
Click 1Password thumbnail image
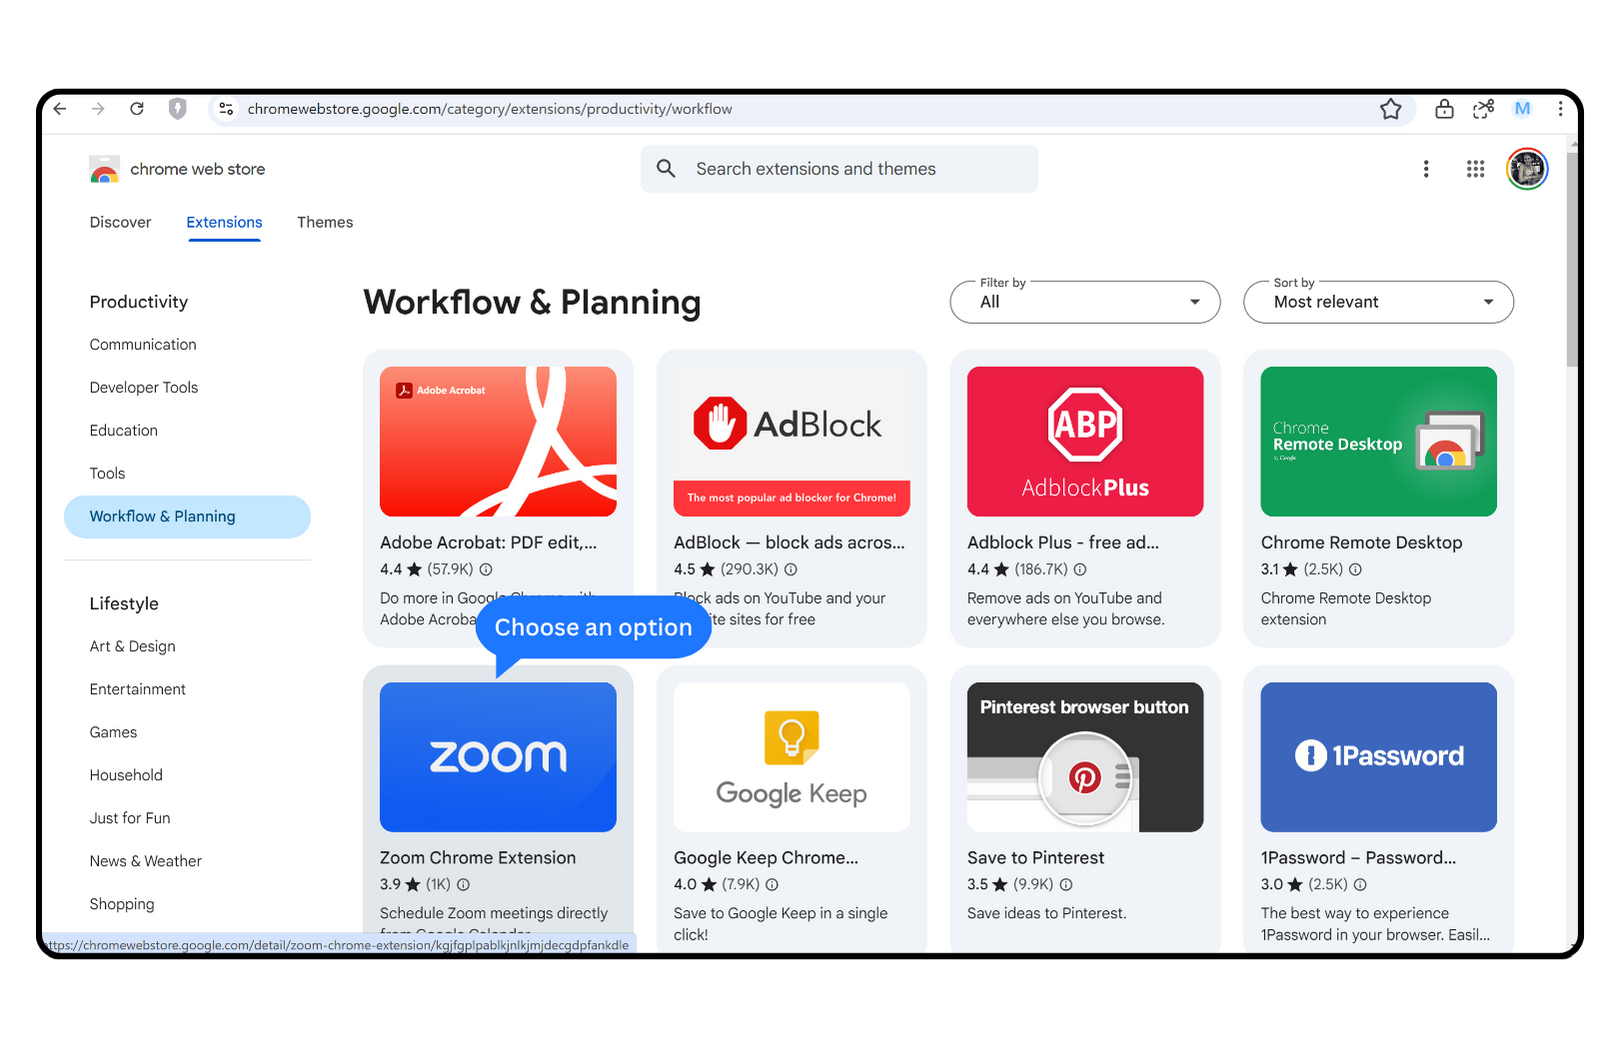tap(1378, 757)
